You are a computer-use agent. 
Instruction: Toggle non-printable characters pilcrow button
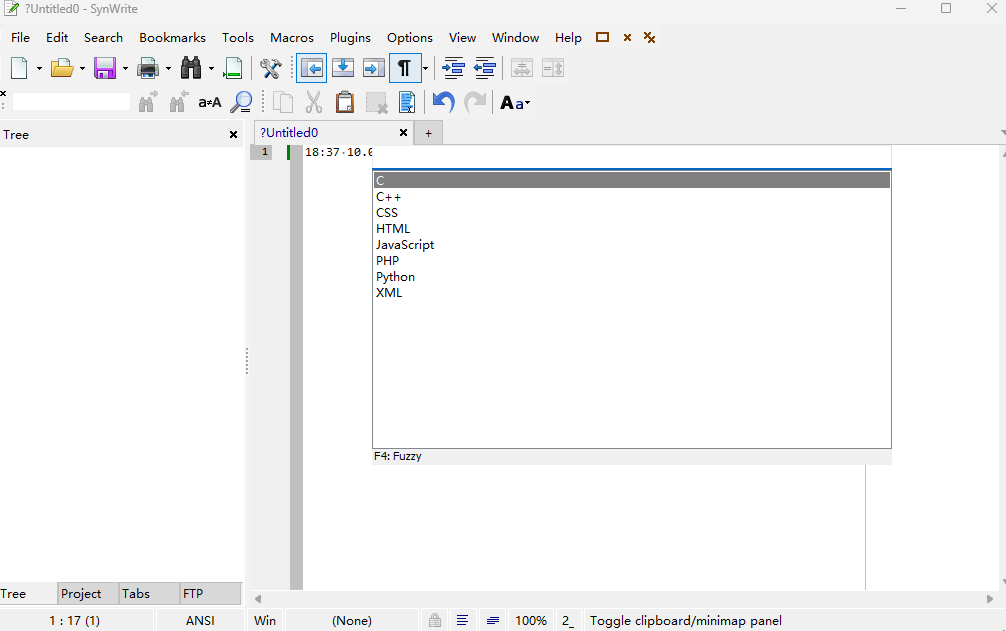(405, 68)
